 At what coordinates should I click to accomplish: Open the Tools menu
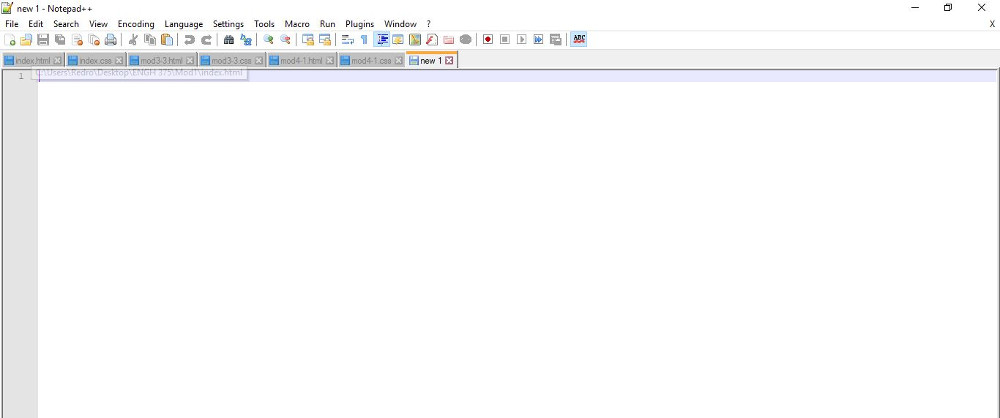point(264,24)
